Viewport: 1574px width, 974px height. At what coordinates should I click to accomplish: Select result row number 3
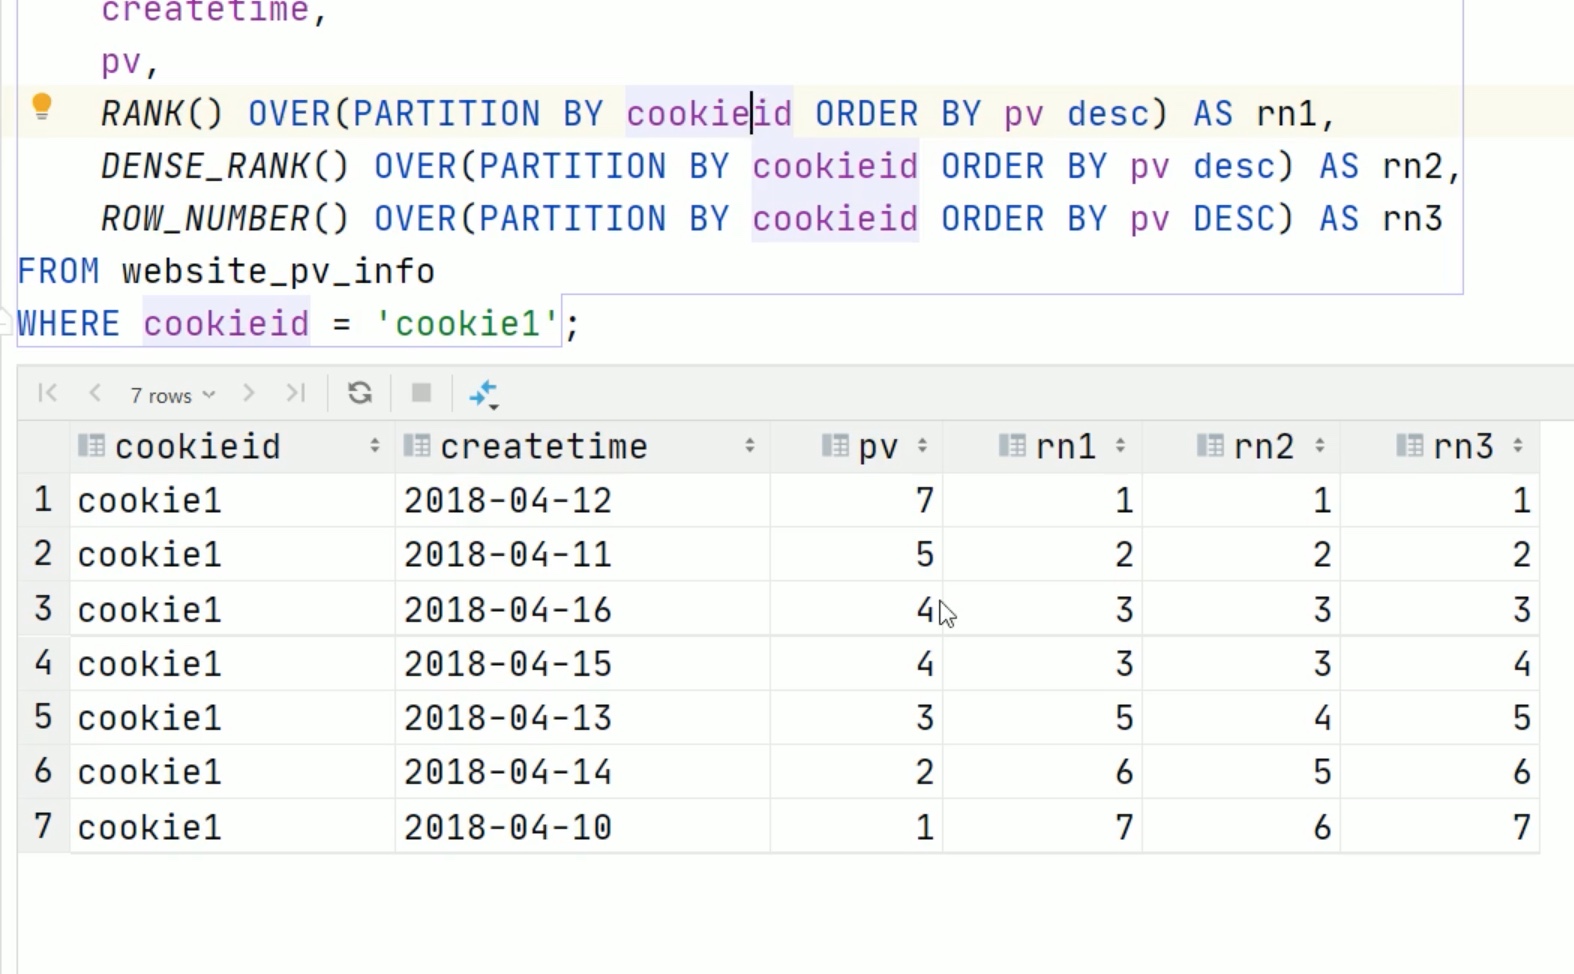43,608
